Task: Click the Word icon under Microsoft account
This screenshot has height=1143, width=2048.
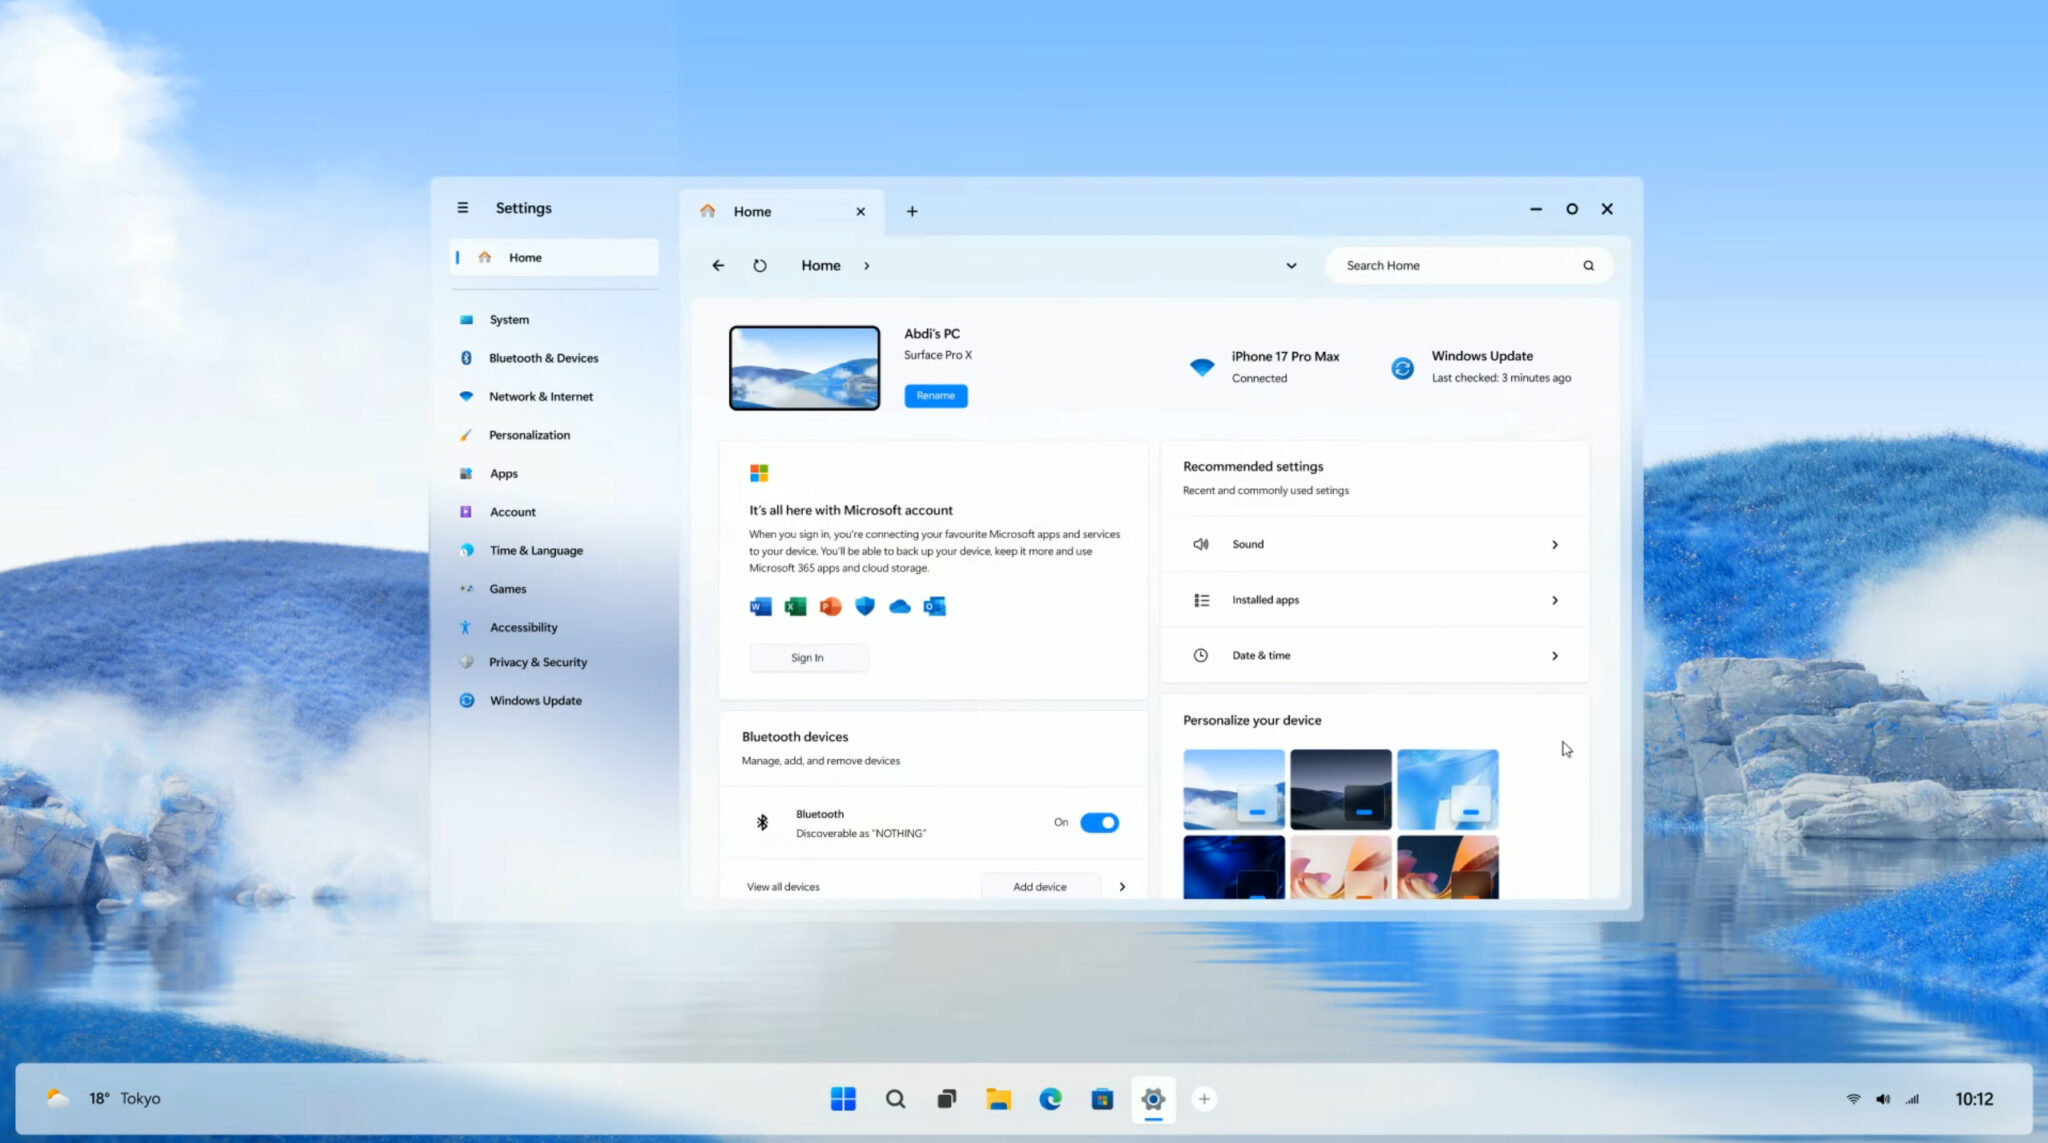Action: click(759, 605)
